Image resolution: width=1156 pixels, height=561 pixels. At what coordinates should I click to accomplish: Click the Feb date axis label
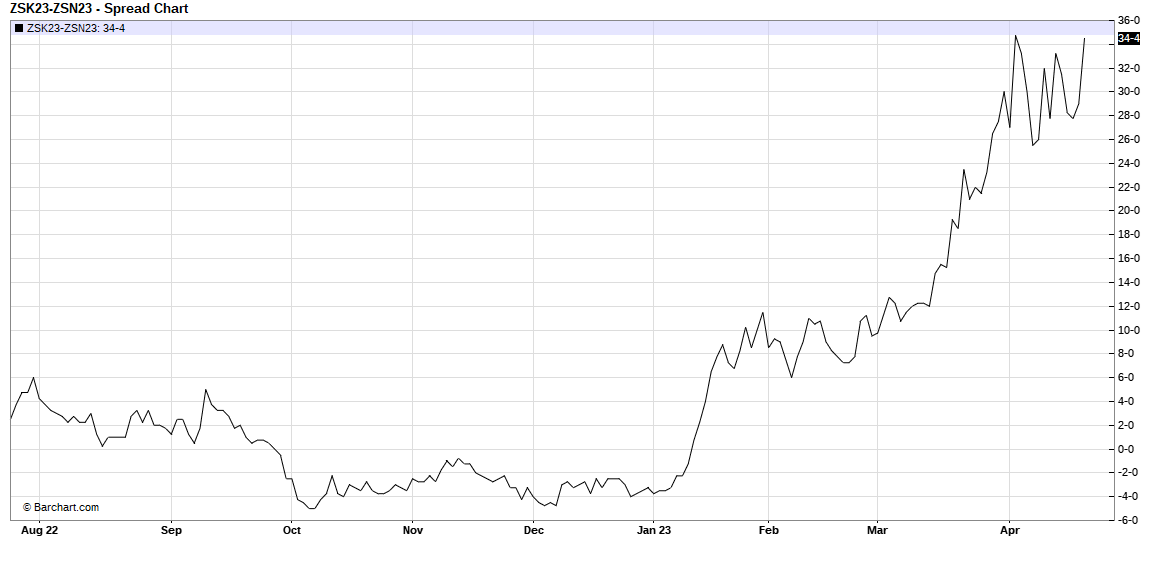point(768,530)
